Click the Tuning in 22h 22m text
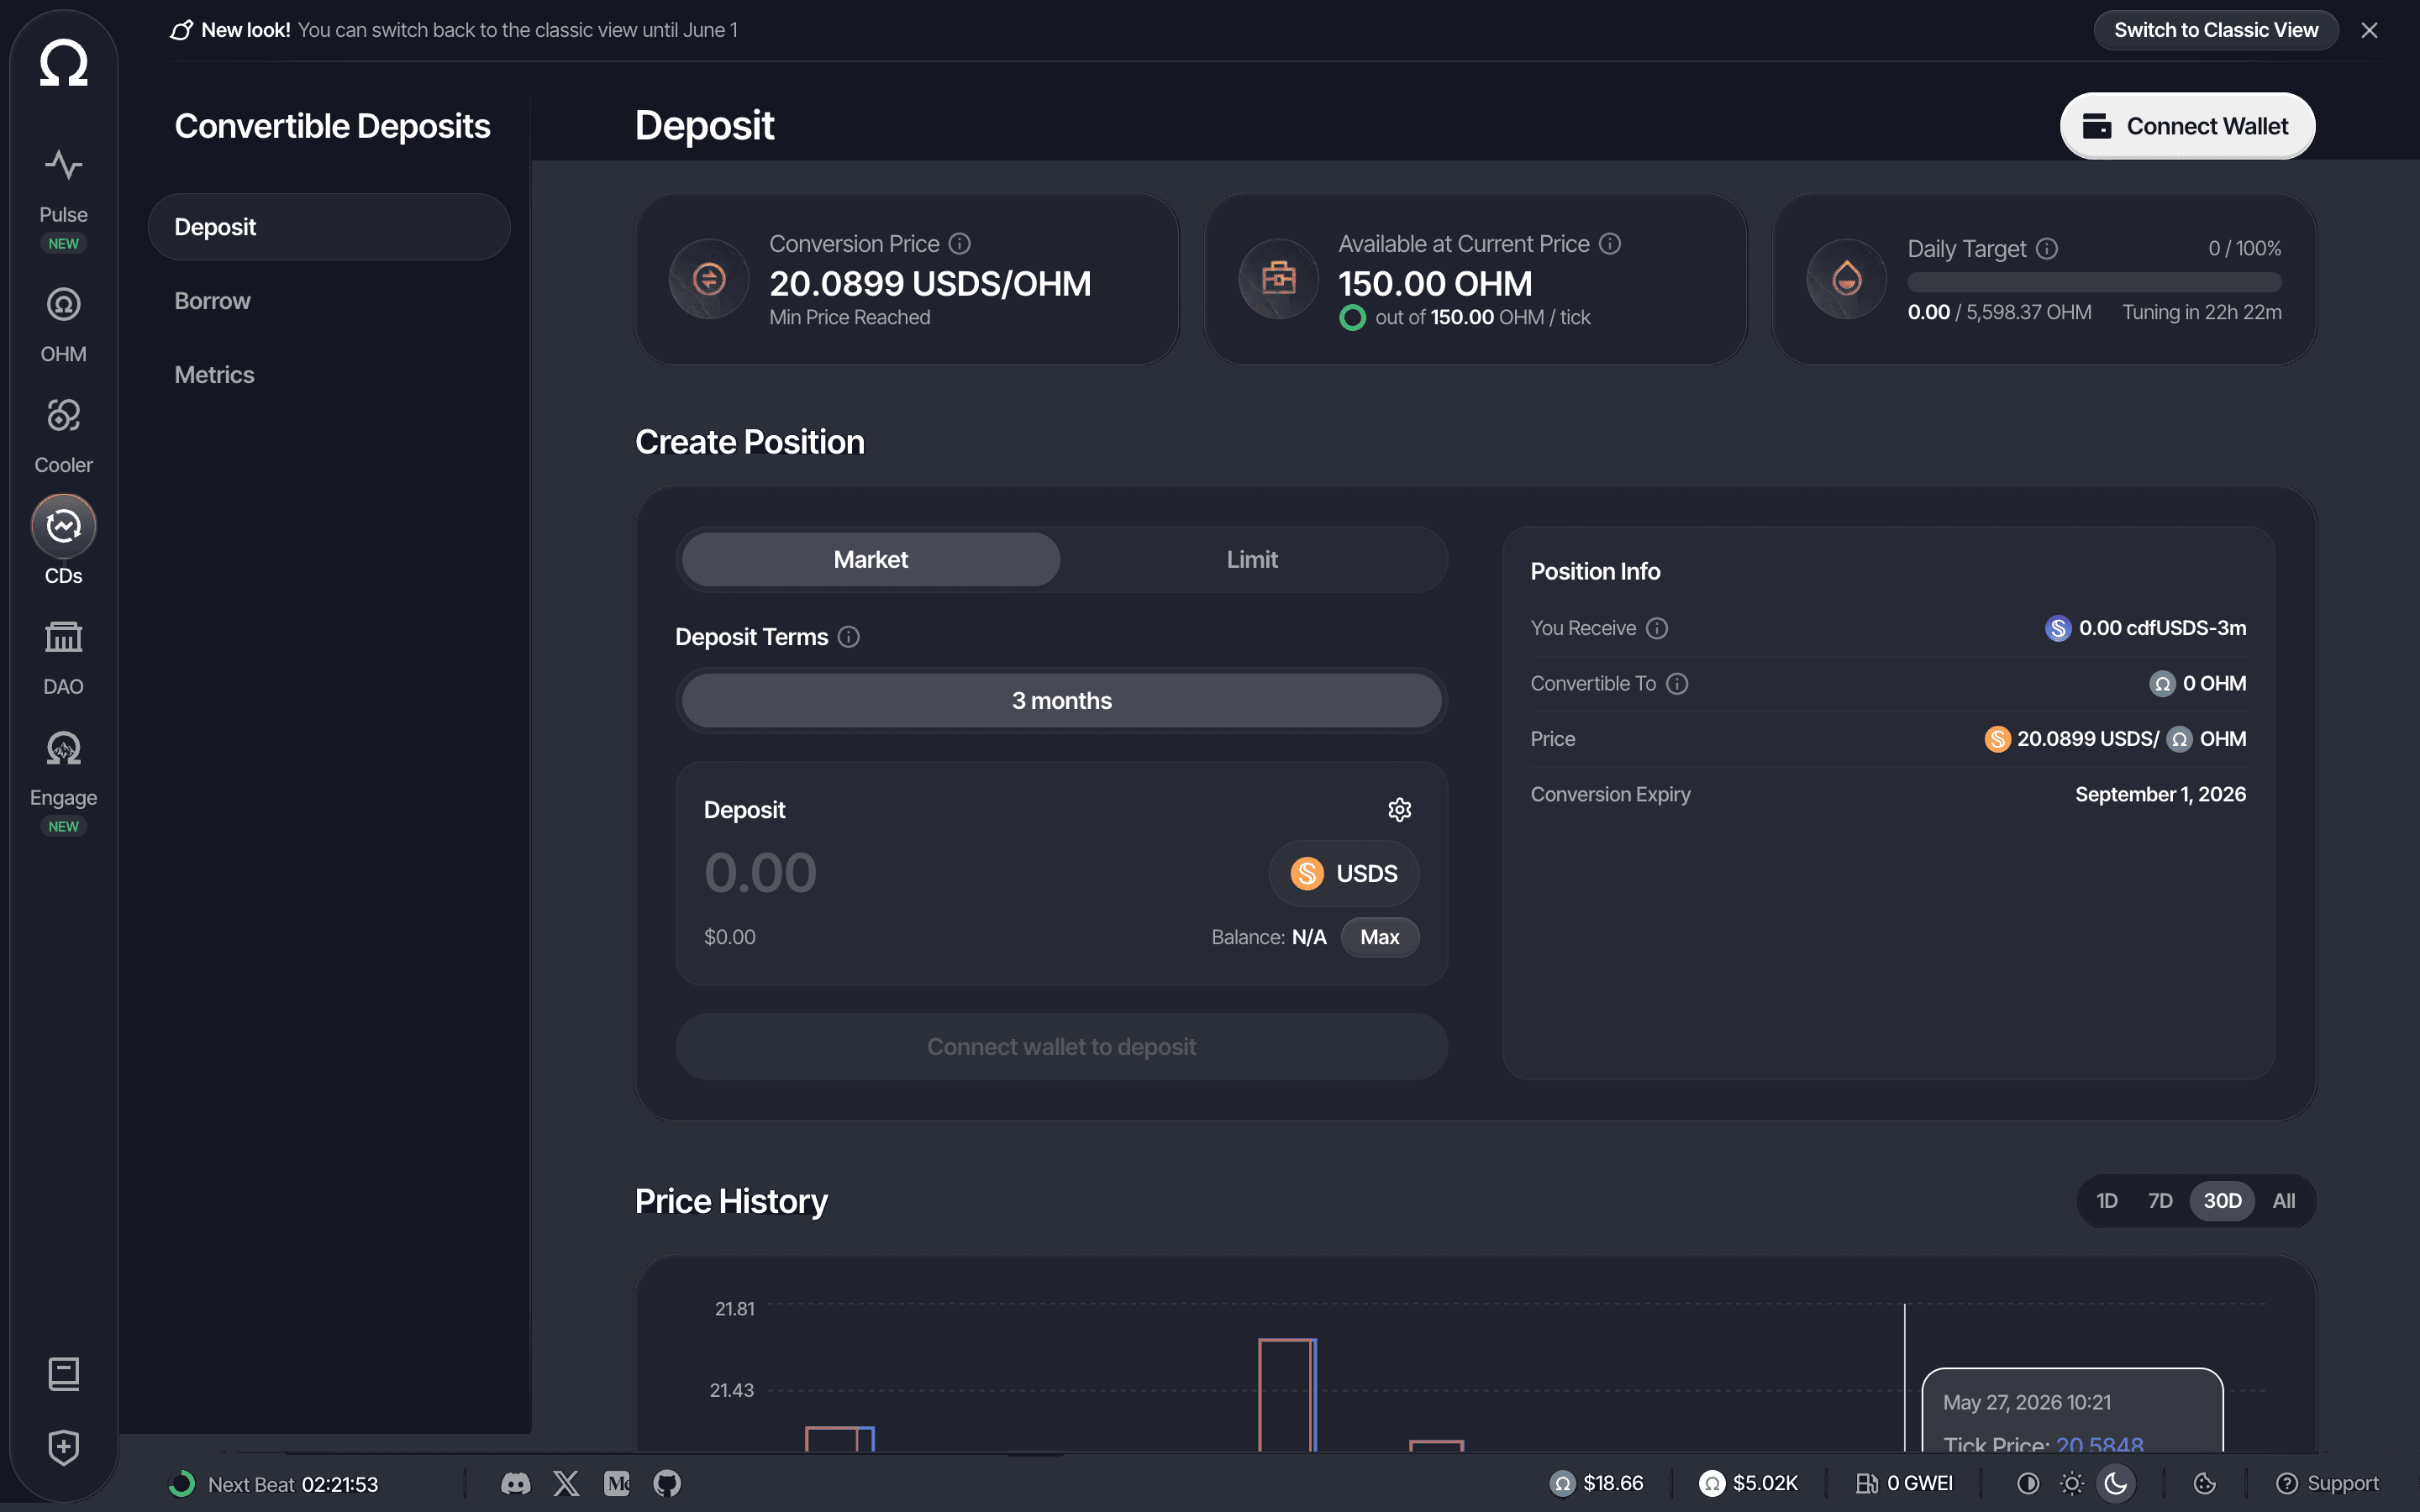The width and height of the screenshot is (2420, 1512). (x=2202, y=313)
